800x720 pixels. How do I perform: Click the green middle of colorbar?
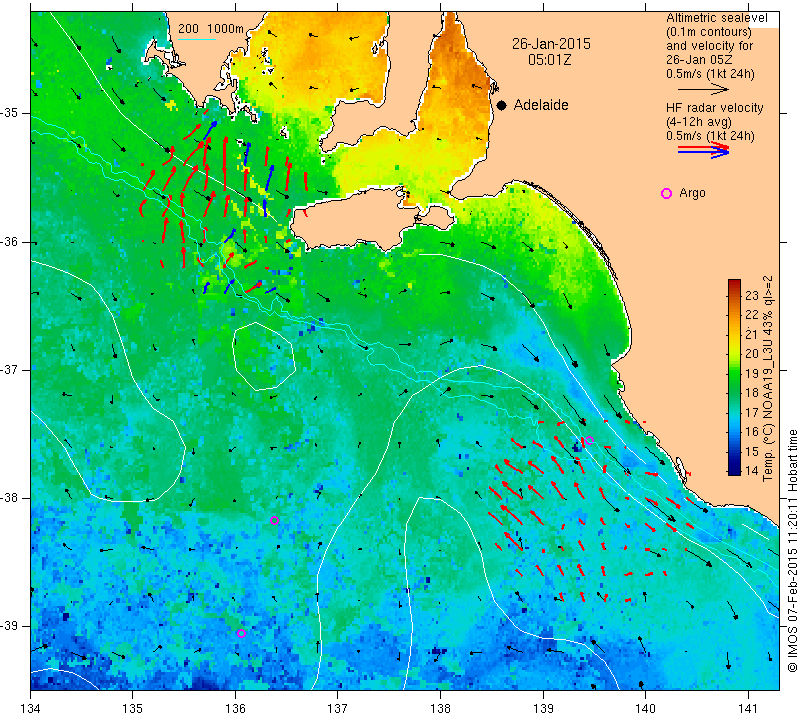click(734, 377)
